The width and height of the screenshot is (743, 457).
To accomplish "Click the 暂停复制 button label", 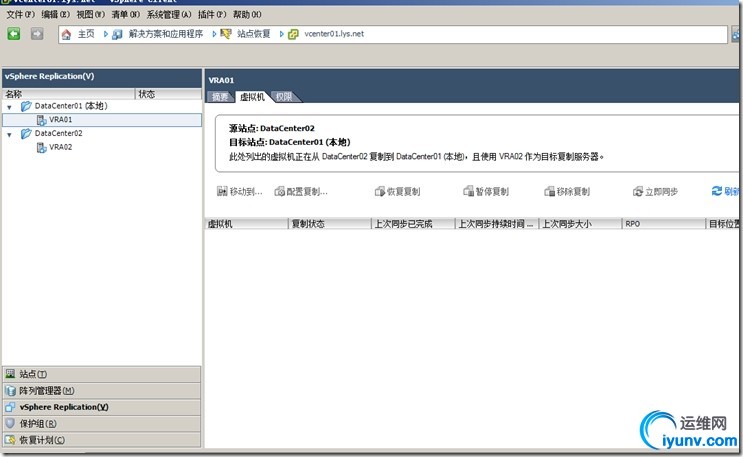I will pyautogui.click(x=492, y=192).
